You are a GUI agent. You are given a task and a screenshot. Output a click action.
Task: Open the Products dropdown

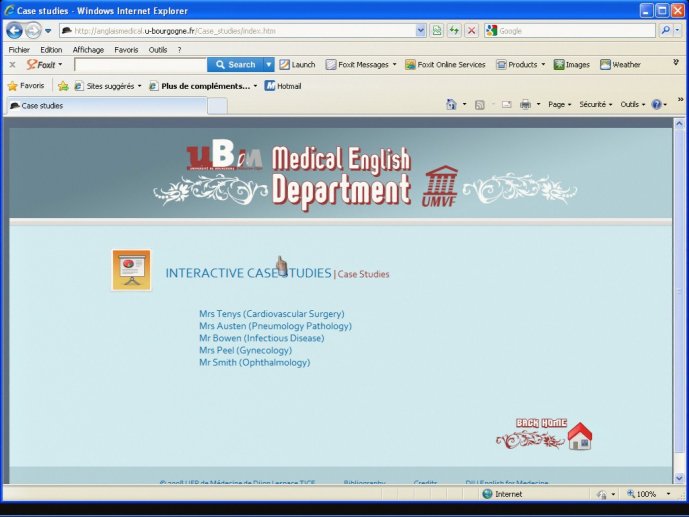[521, 65]
